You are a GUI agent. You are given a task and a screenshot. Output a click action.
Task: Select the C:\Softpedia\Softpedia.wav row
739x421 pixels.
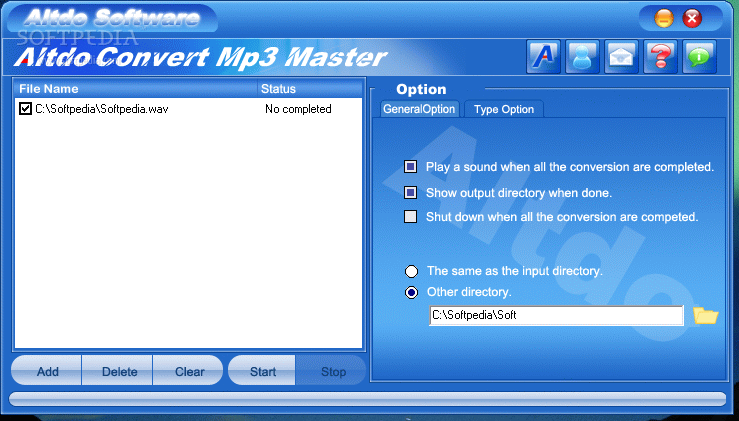[x=189, y=109]
